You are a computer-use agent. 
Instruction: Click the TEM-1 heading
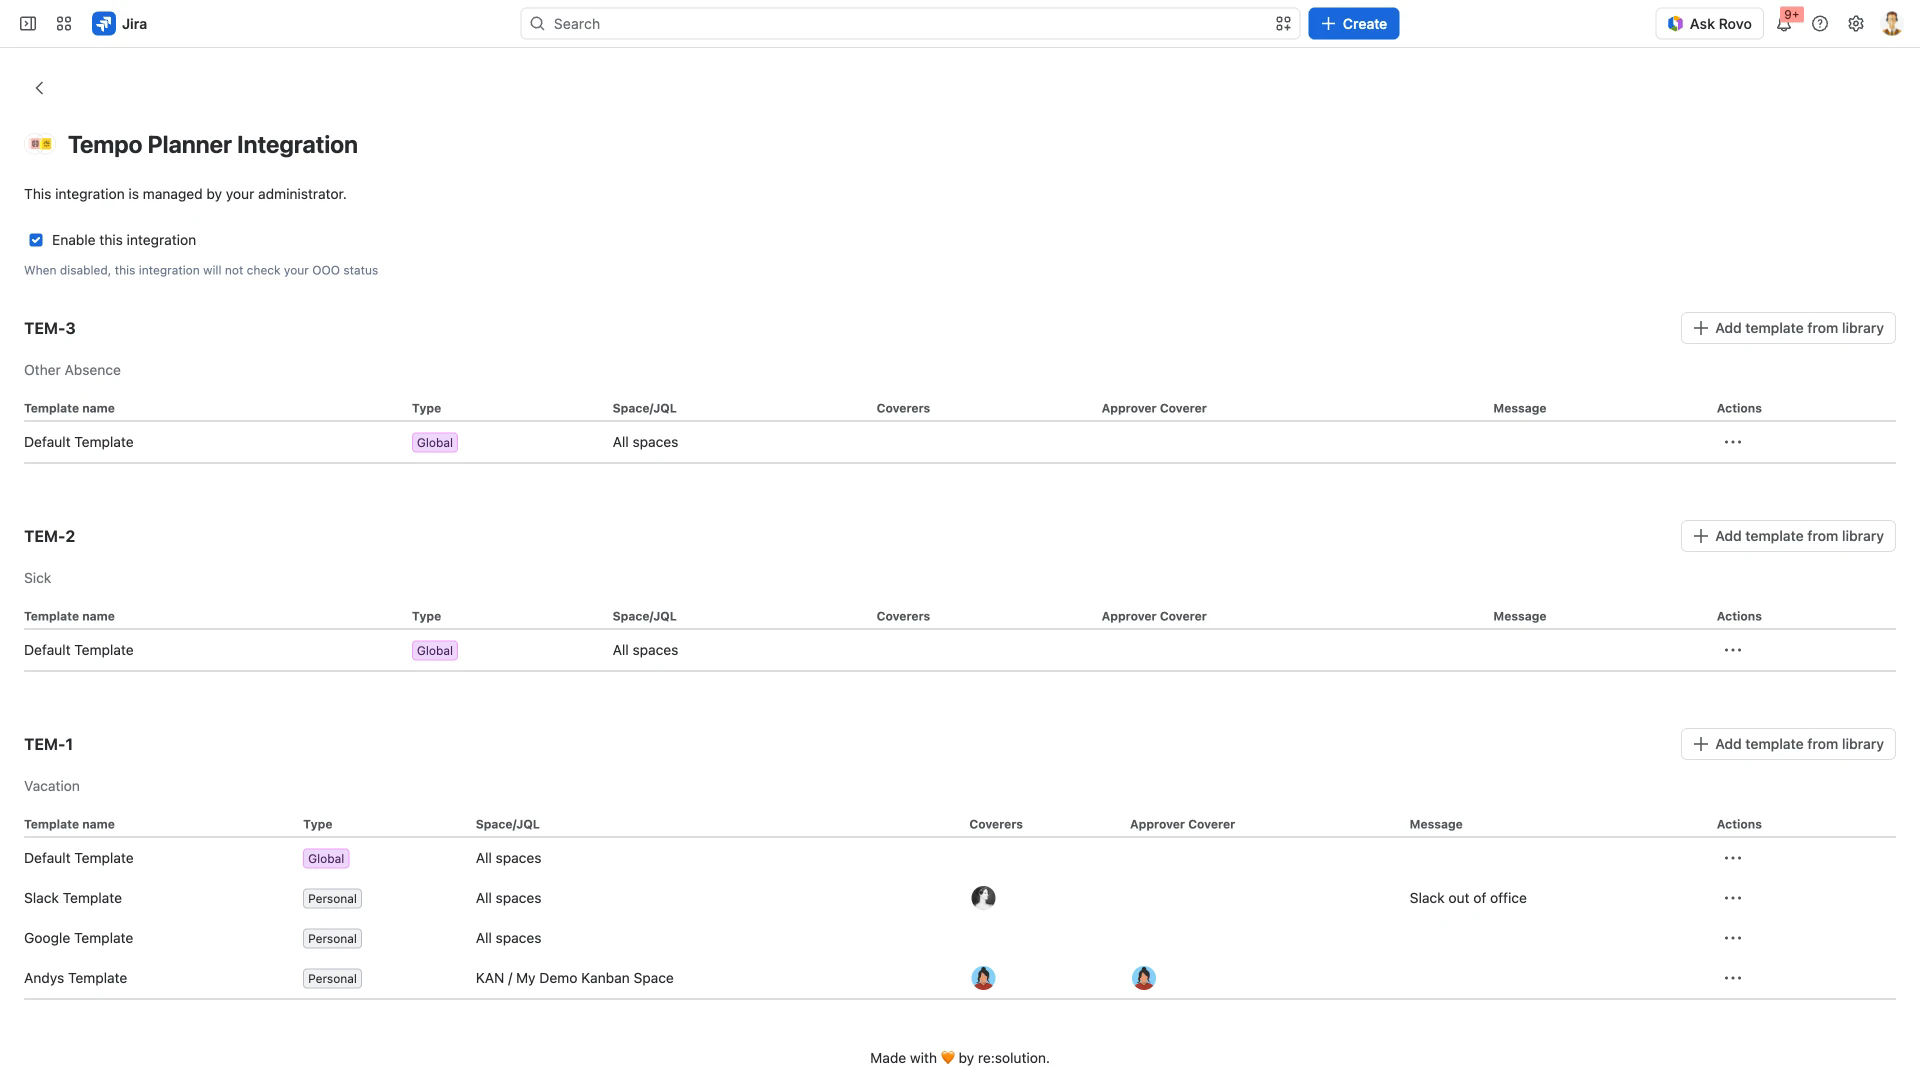pos(48,744)
